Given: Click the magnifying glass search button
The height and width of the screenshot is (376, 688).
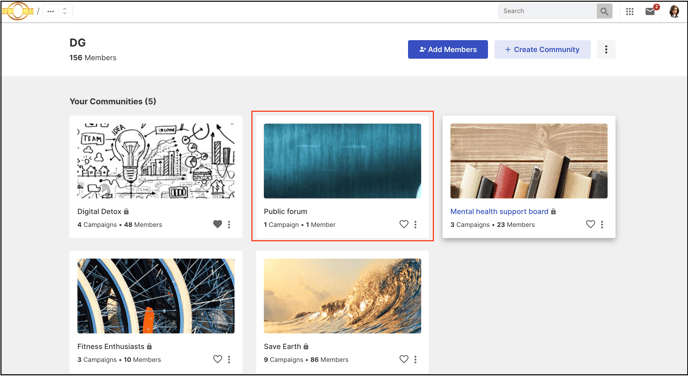Looking at the screenshot, I should pyautogui.click(x=604, y=11).
